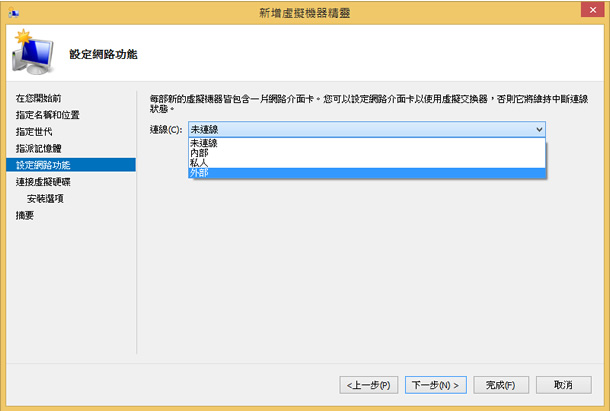This screenshot has height=411, width=610.
Task: Close the 新增虛擬機器精靈 window
Action: (592, 10)
